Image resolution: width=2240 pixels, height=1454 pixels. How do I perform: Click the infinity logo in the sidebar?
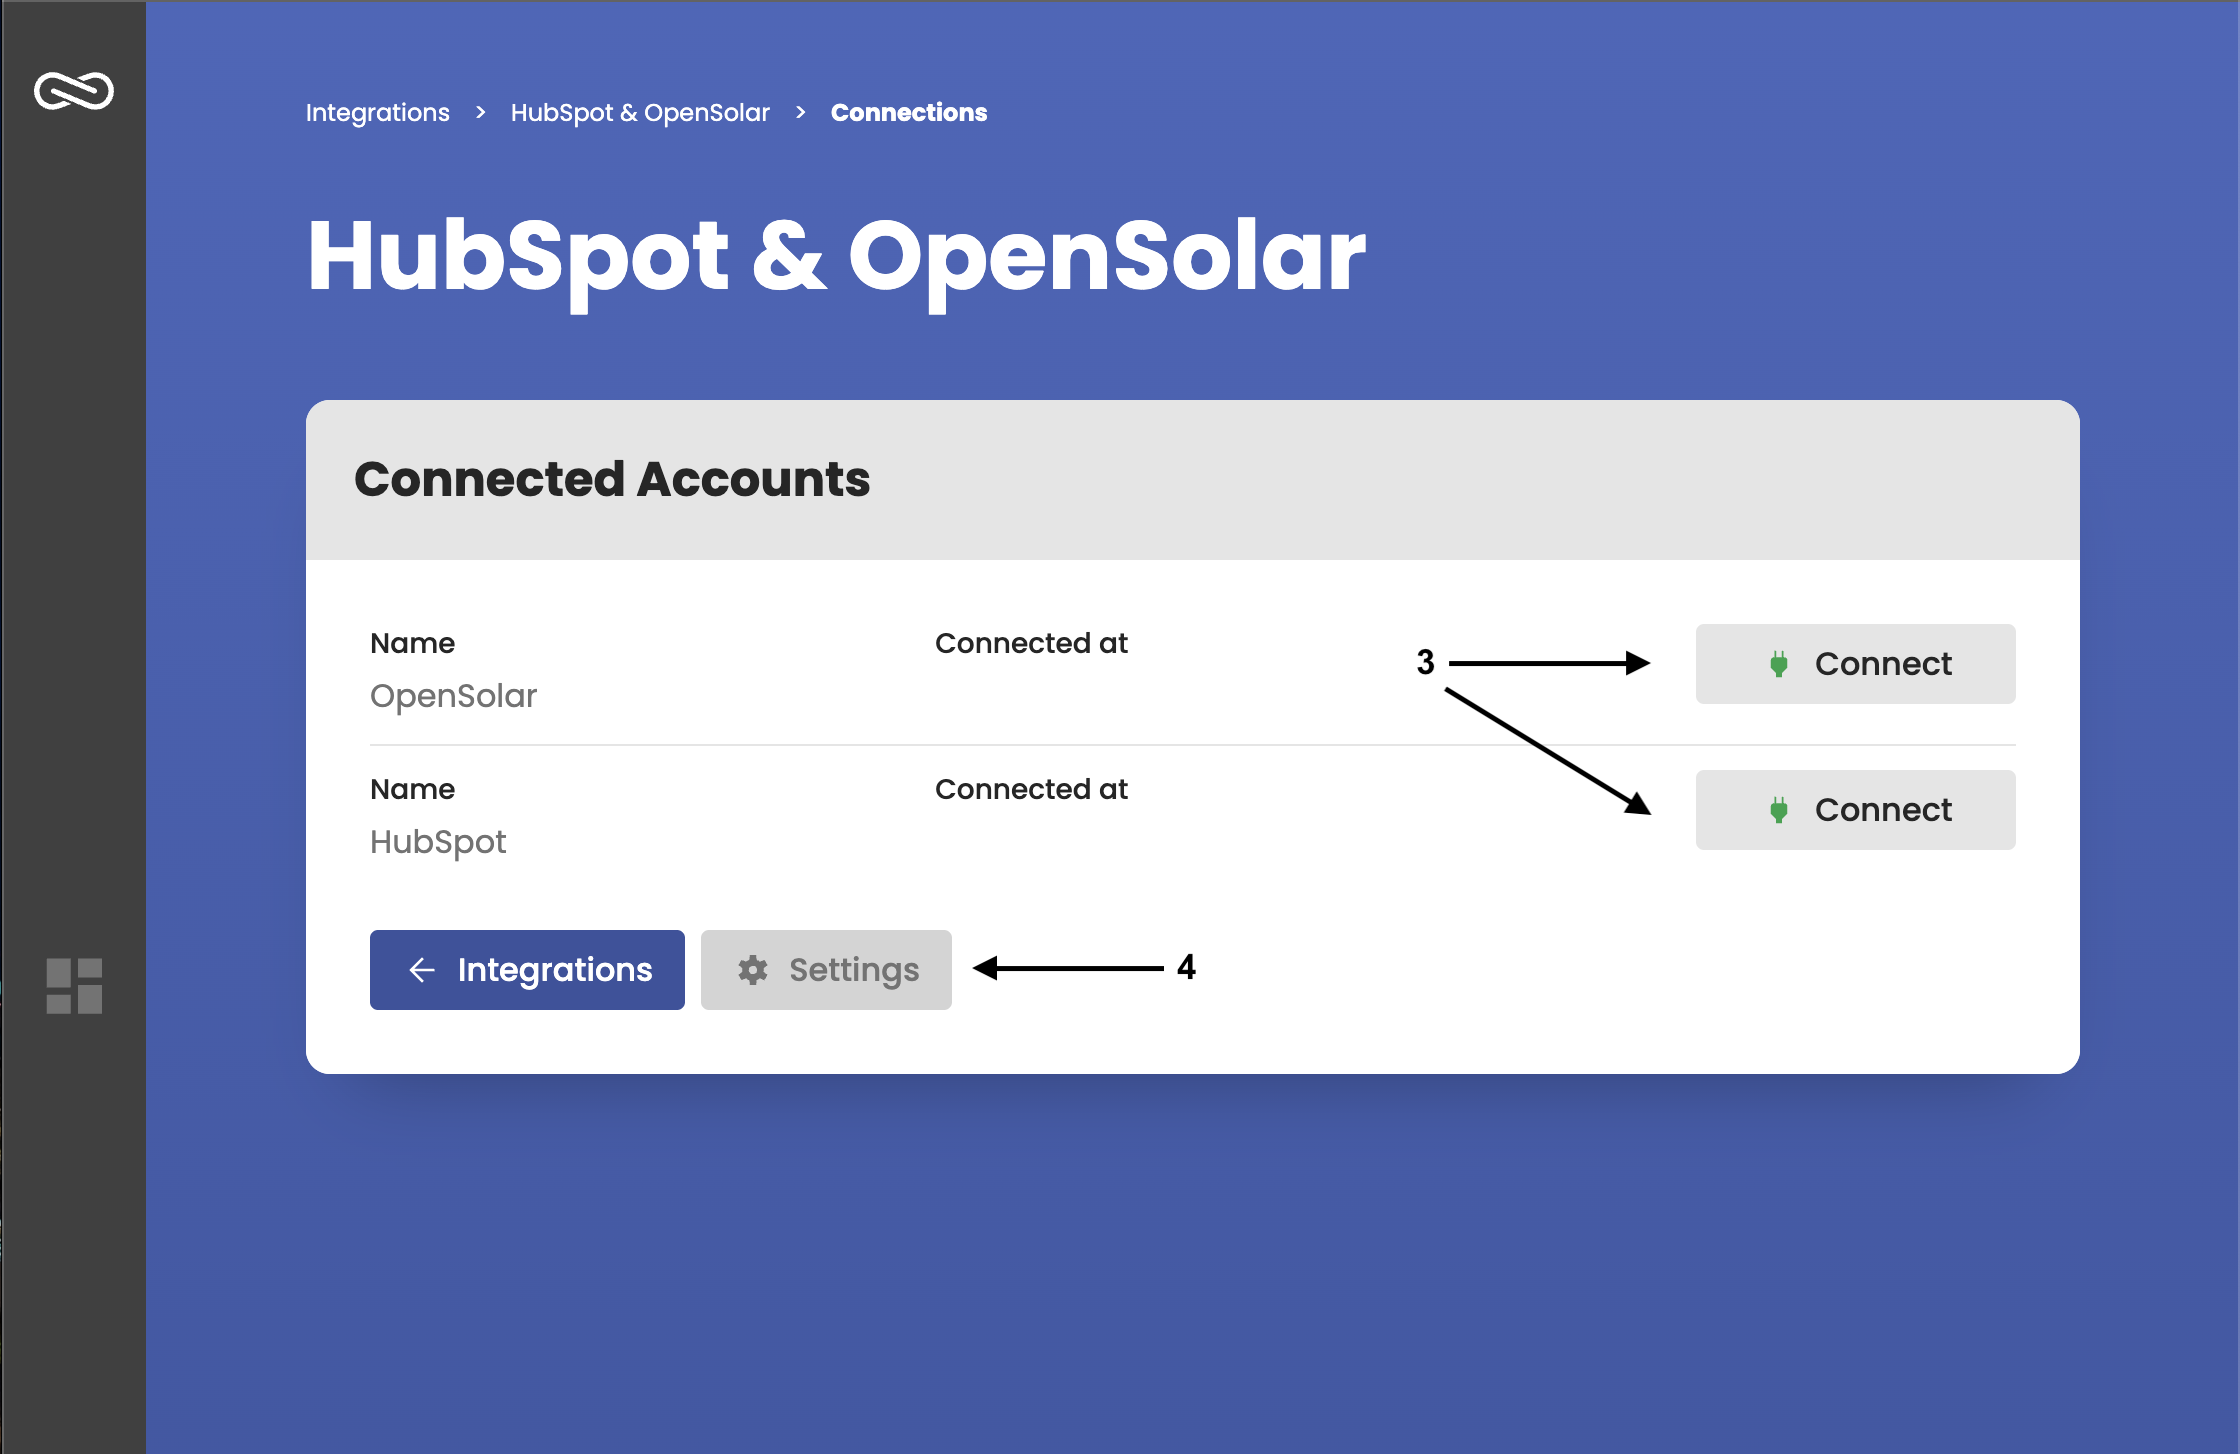click(x=74, y=91)
